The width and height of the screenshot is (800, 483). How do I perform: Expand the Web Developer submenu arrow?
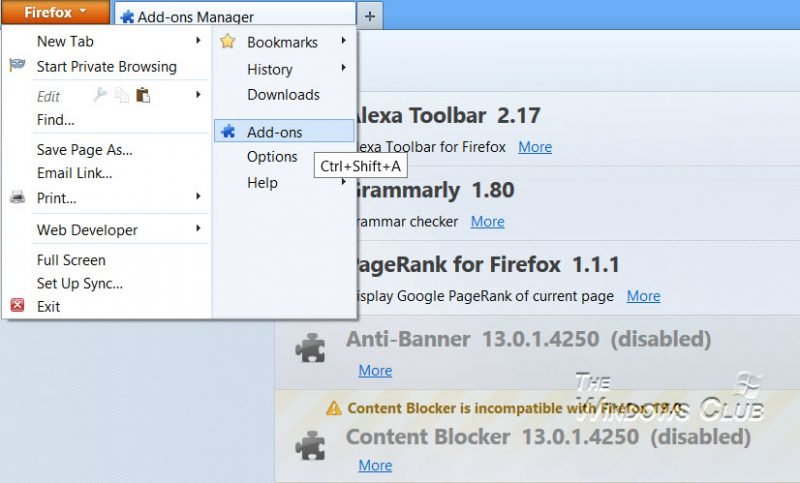(x=198, y=229)
